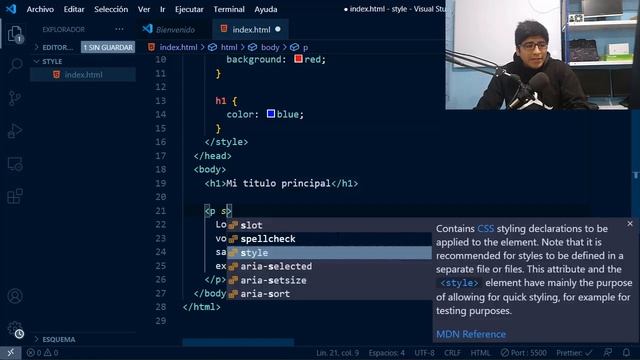Viewport: 640px width, 360px height.
Task: Click the Prettier status item
Action: coord(574,353)
